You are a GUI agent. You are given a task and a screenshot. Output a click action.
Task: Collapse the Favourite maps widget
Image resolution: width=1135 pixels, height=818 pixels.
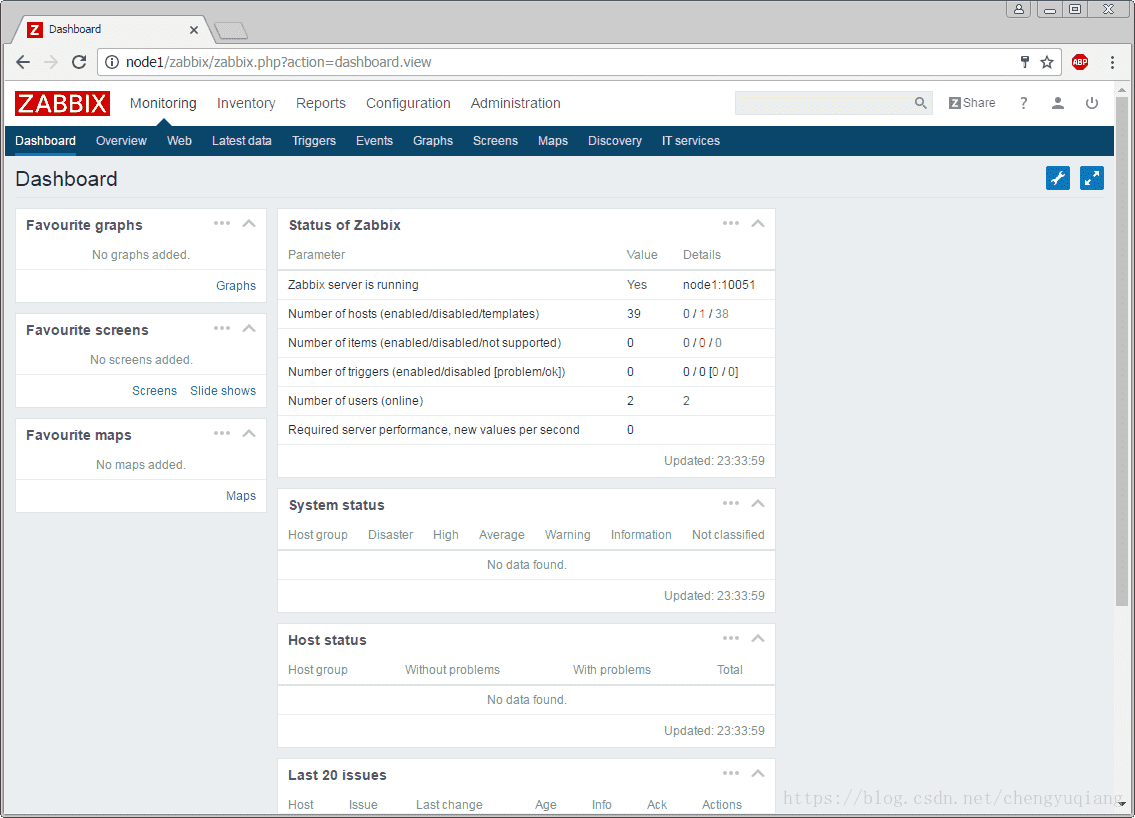(x=249, y=434)
